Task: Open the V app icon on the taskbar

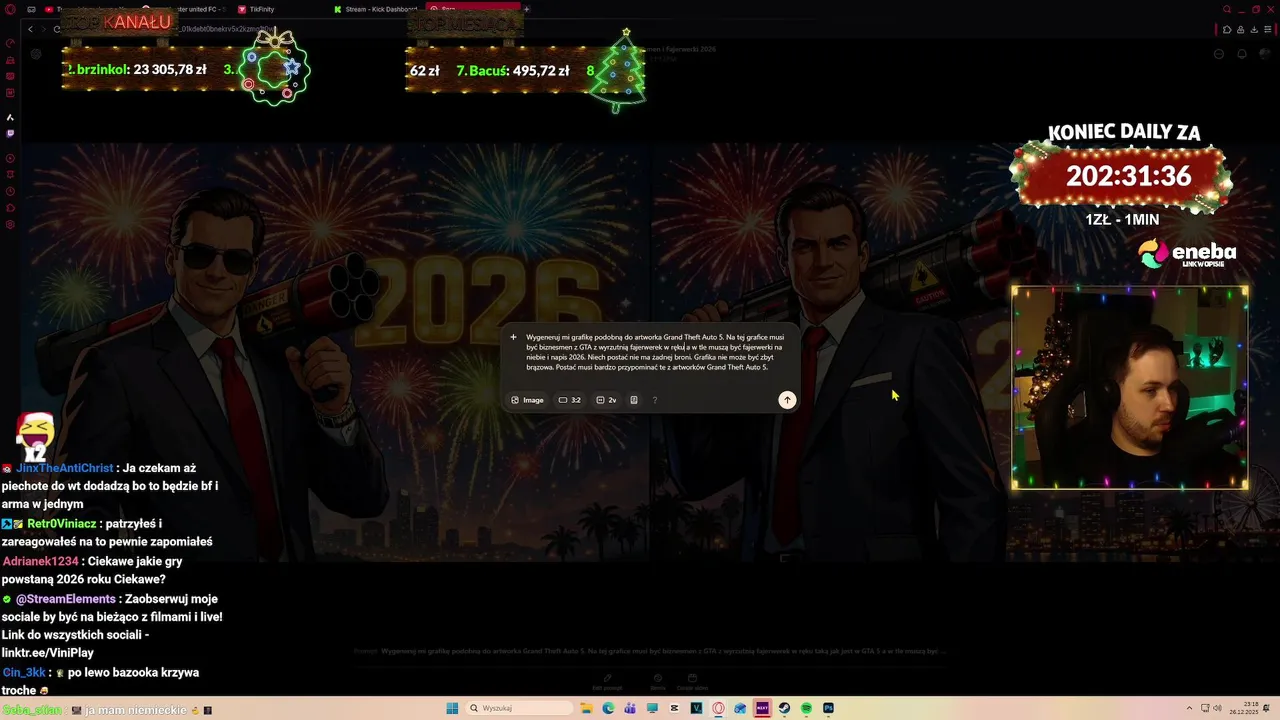Action: (x=696, y=708)
